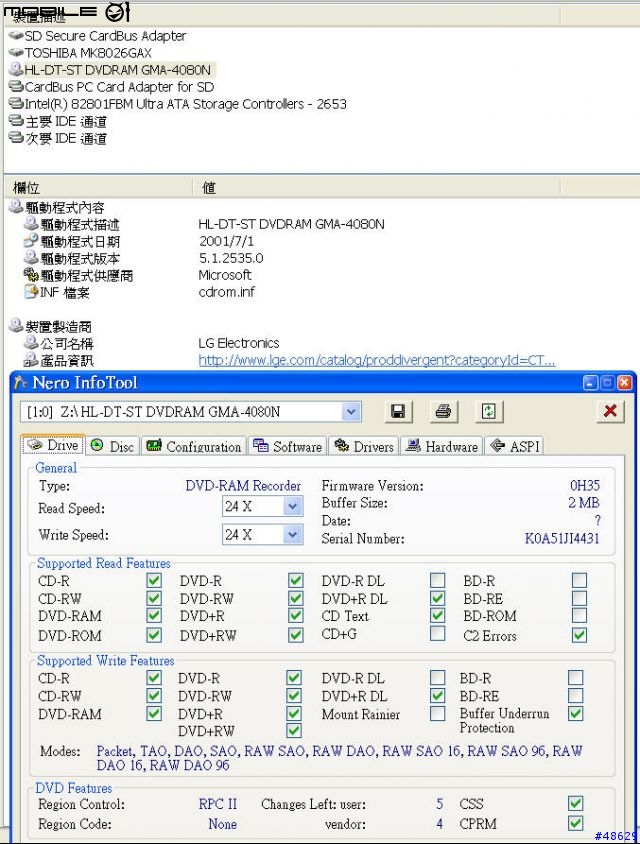Switch to the Drive tab
The width and height of the screenshot is (640, 844).
(x=53, y=445)
